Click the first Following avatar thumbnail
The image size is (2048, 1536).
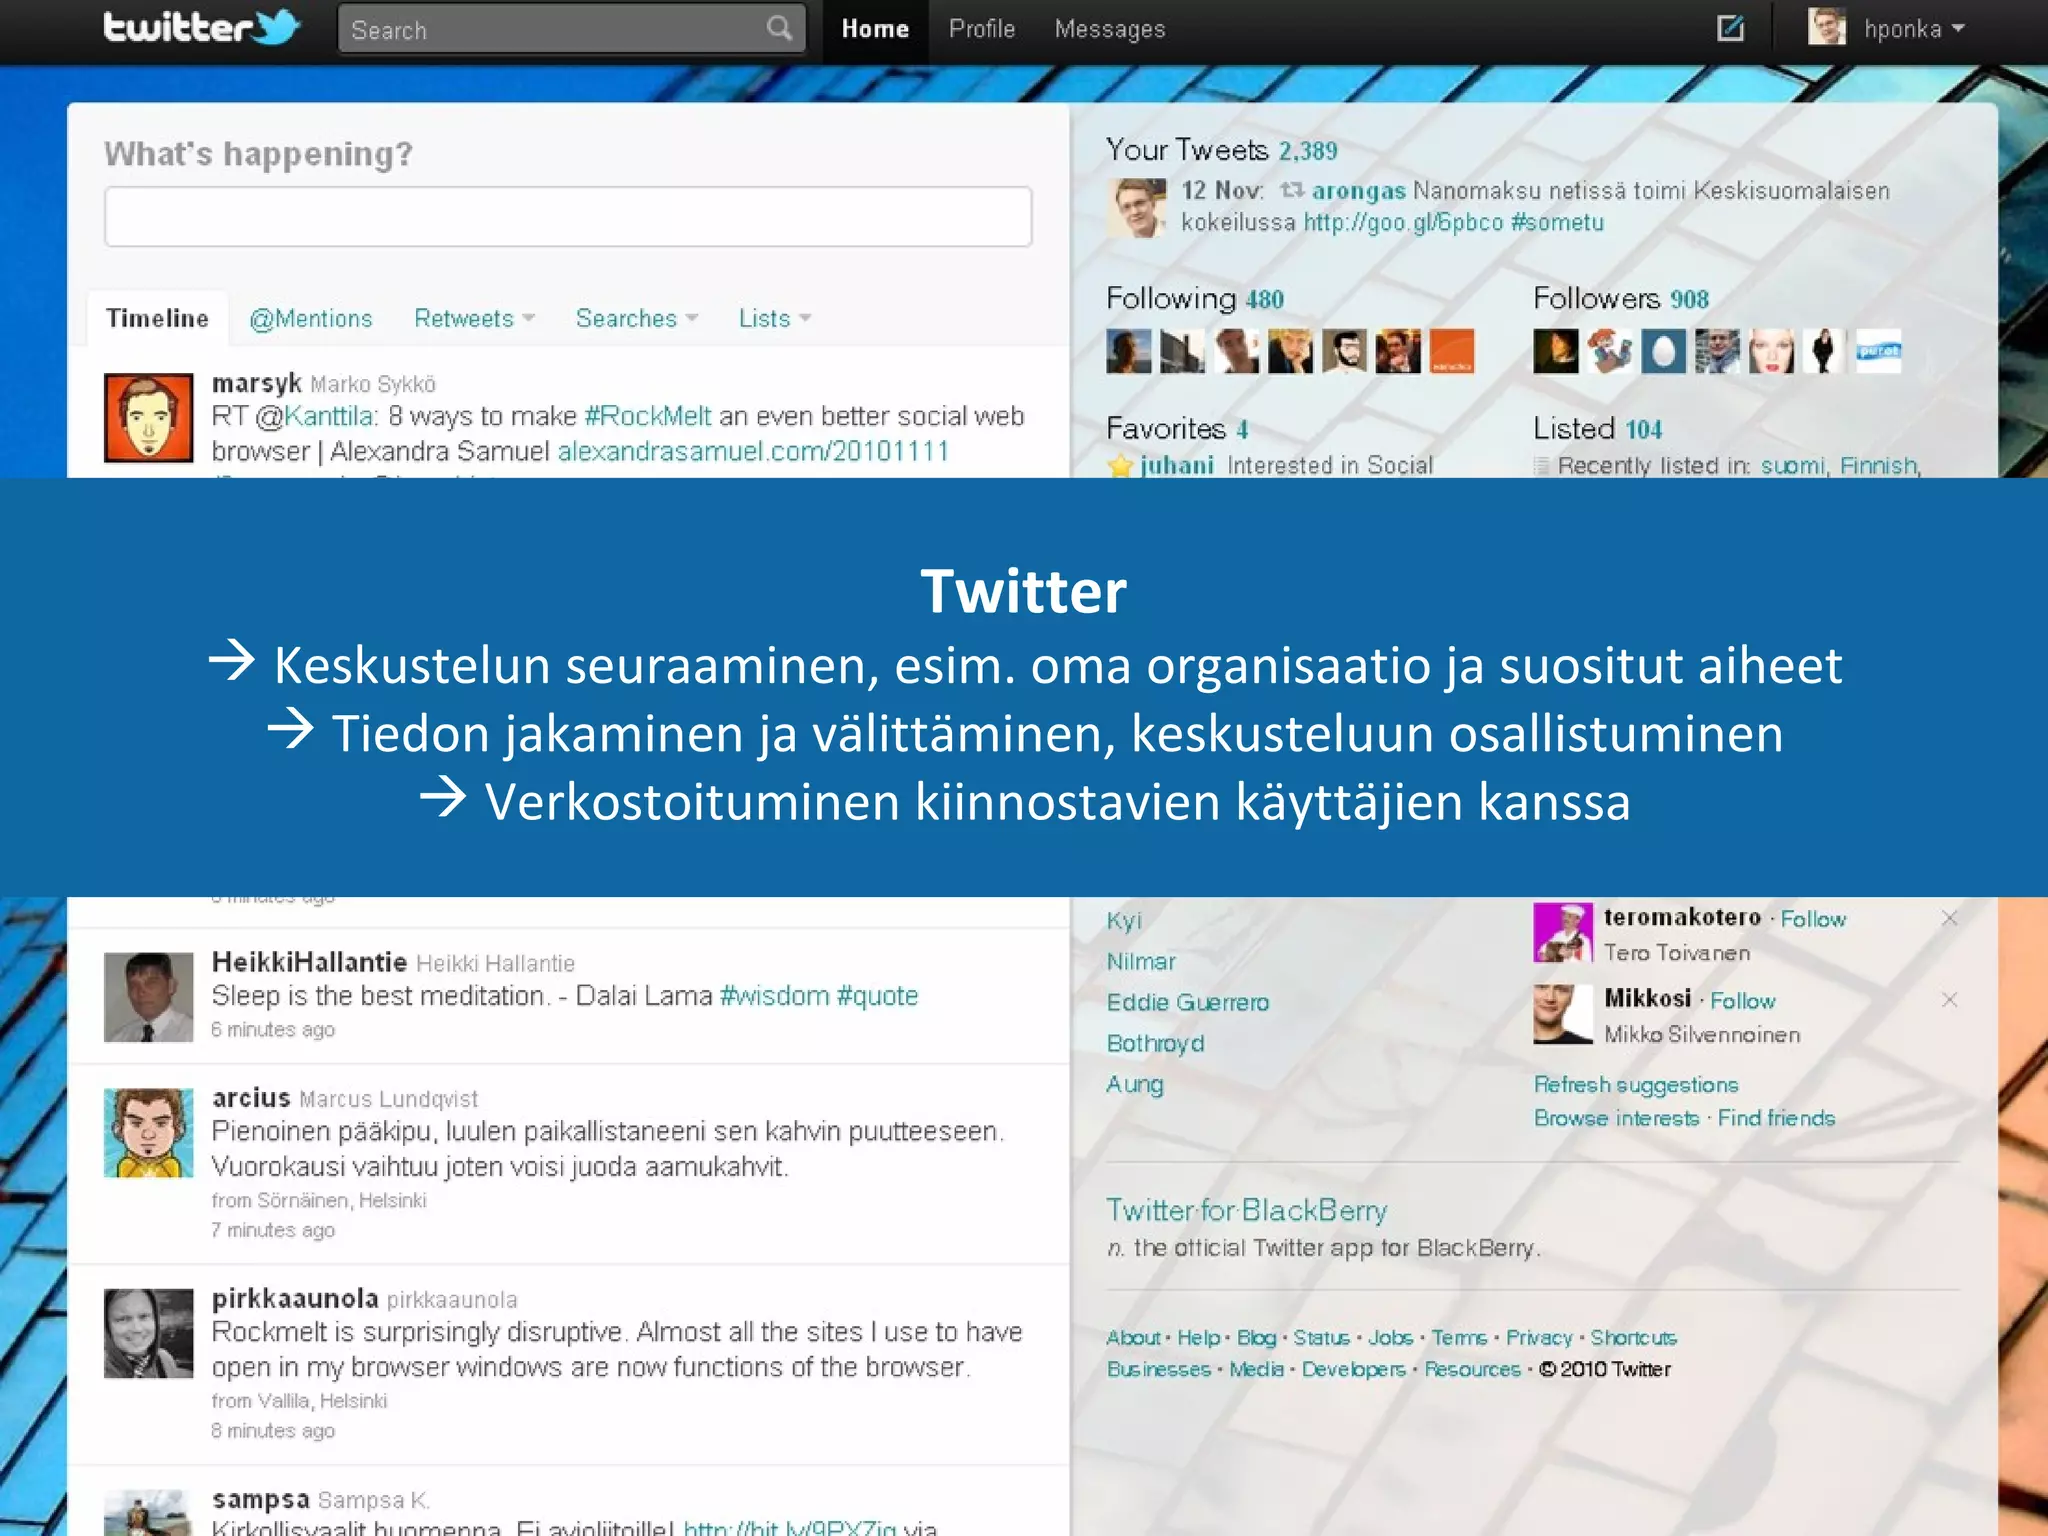pos(1128,351)
